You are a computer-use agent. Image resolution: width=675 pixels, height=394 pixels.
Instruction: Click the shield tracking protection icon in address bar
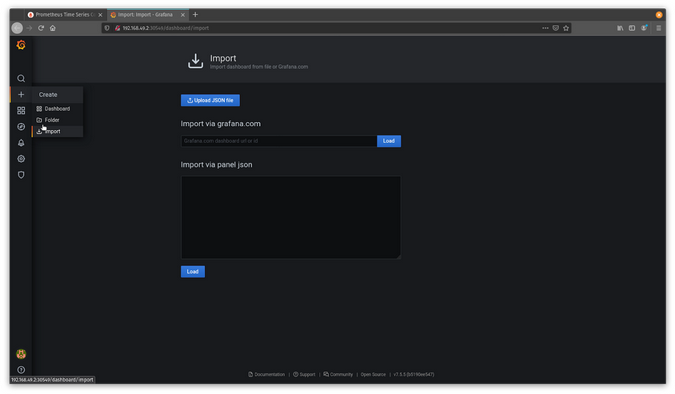point(107,28)
